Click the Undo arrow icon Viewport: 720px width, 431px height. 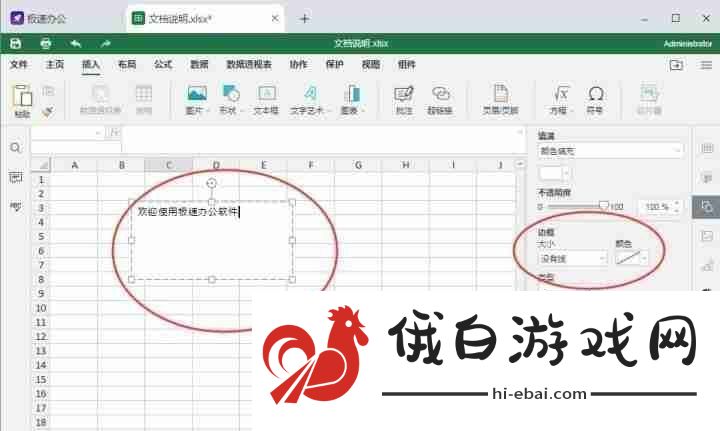click(x=76, y=44)
